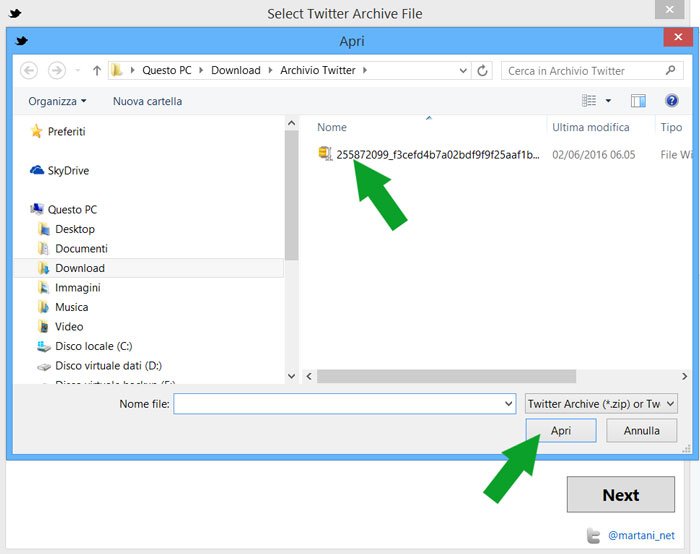Click the Next button in the wizard

click(621, 495)
